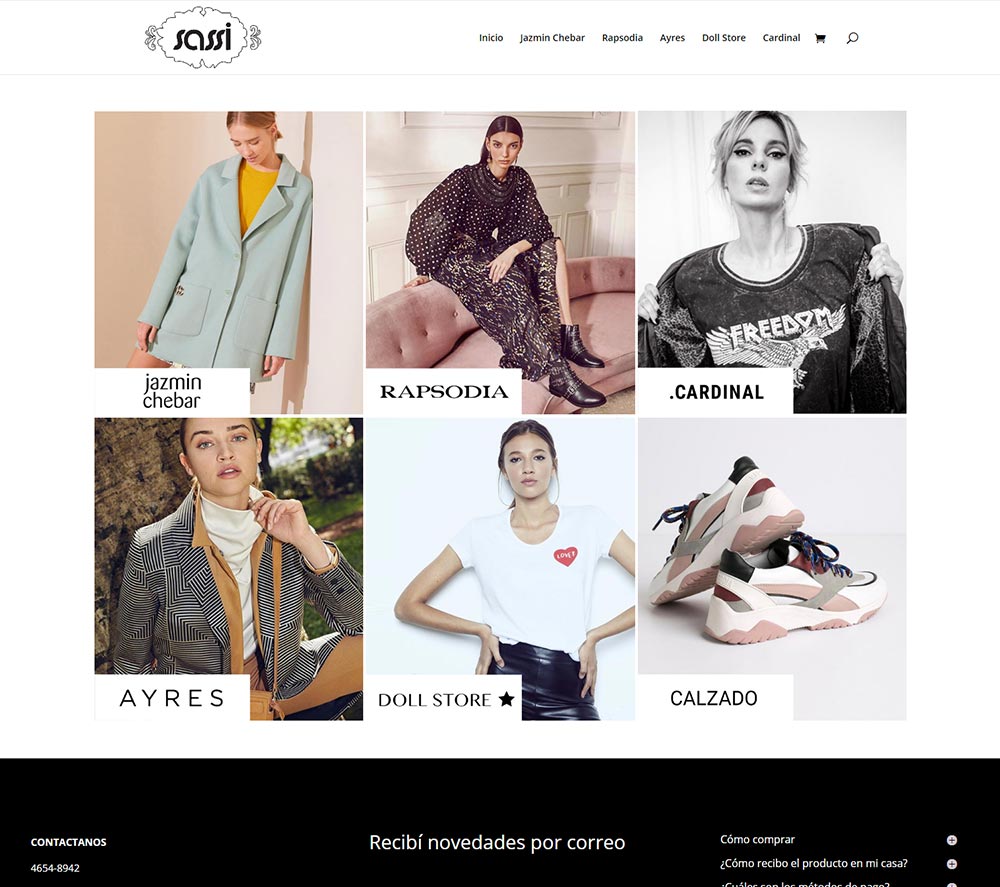This screenshot has height=887, width=1000.
Task: Expand the Cómo comprar plus icon
Action: click(952, 840)
